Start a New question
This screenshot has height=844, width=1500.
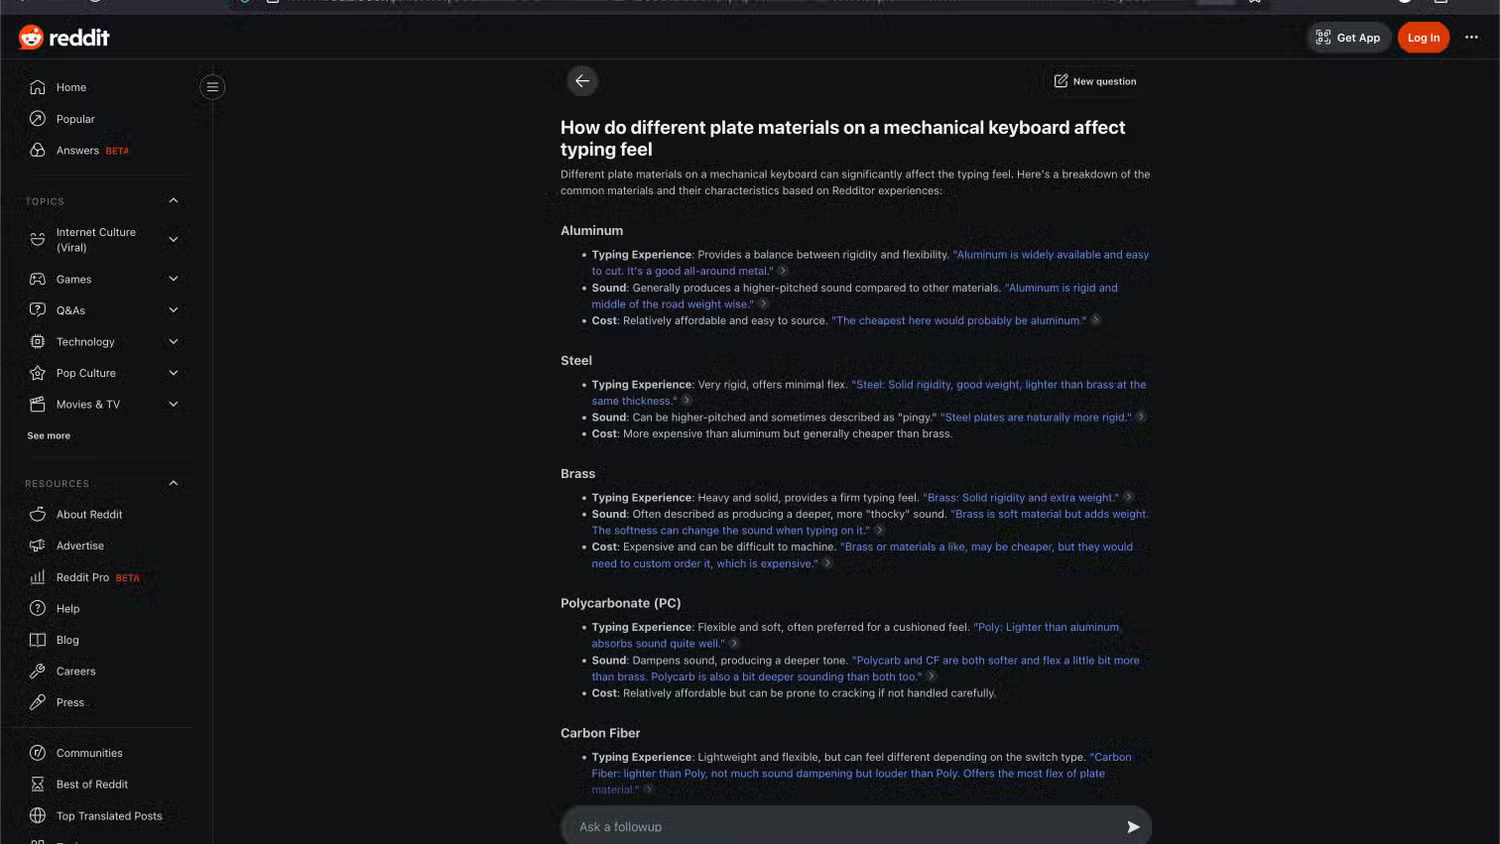tap(1095, 81)
